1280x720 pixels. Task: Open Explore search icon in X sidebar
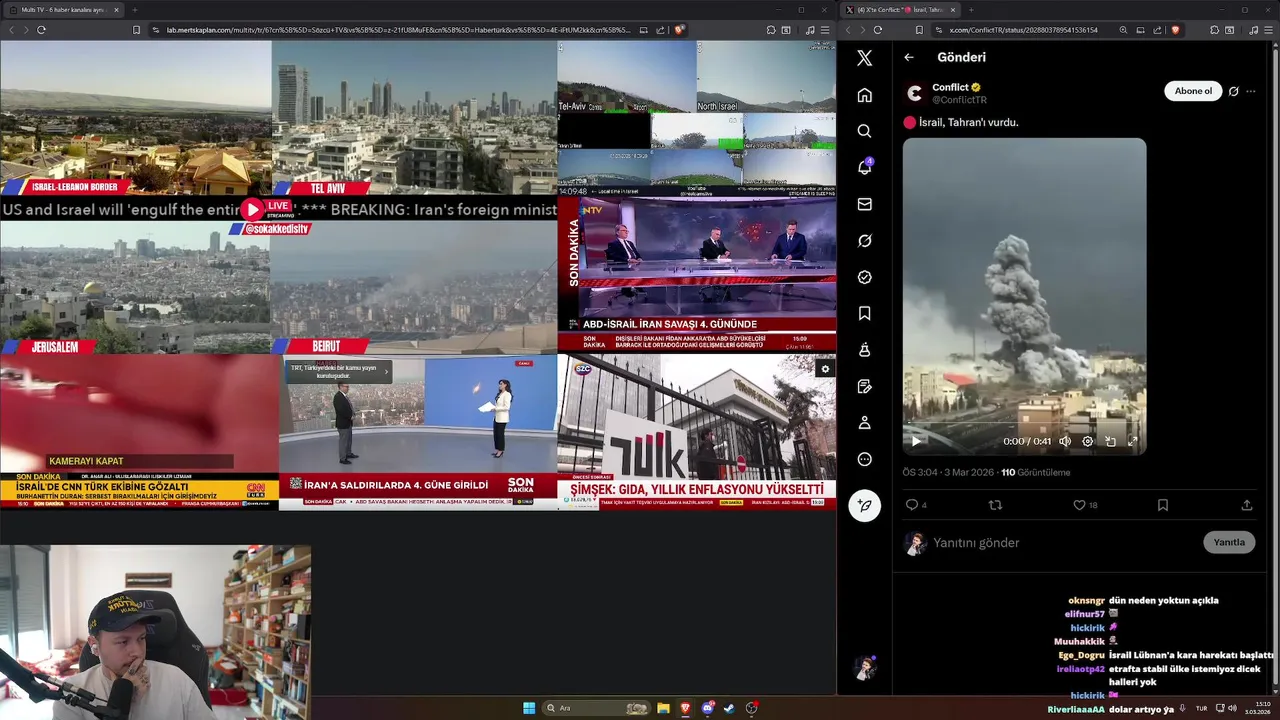(865, 131)
